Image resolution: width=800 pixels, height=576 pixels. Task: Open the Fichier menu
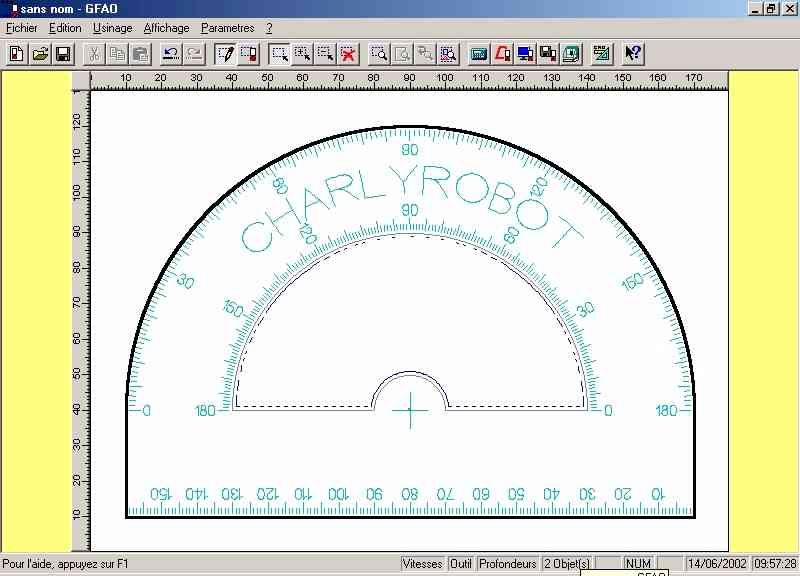pos(22,28)
